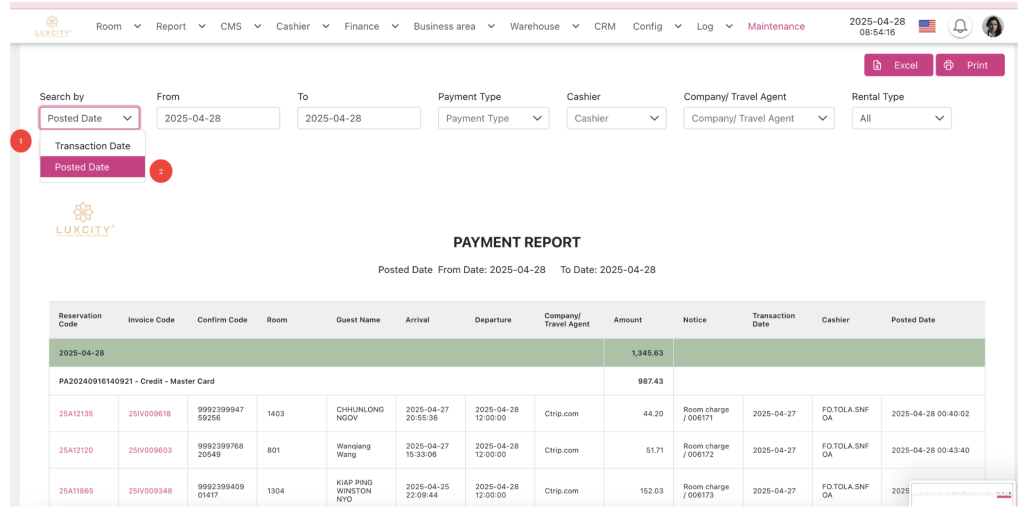Screen dimensions: 1024x518
Task: Expand the Payment Type dropdown
Action: [493, 118]
